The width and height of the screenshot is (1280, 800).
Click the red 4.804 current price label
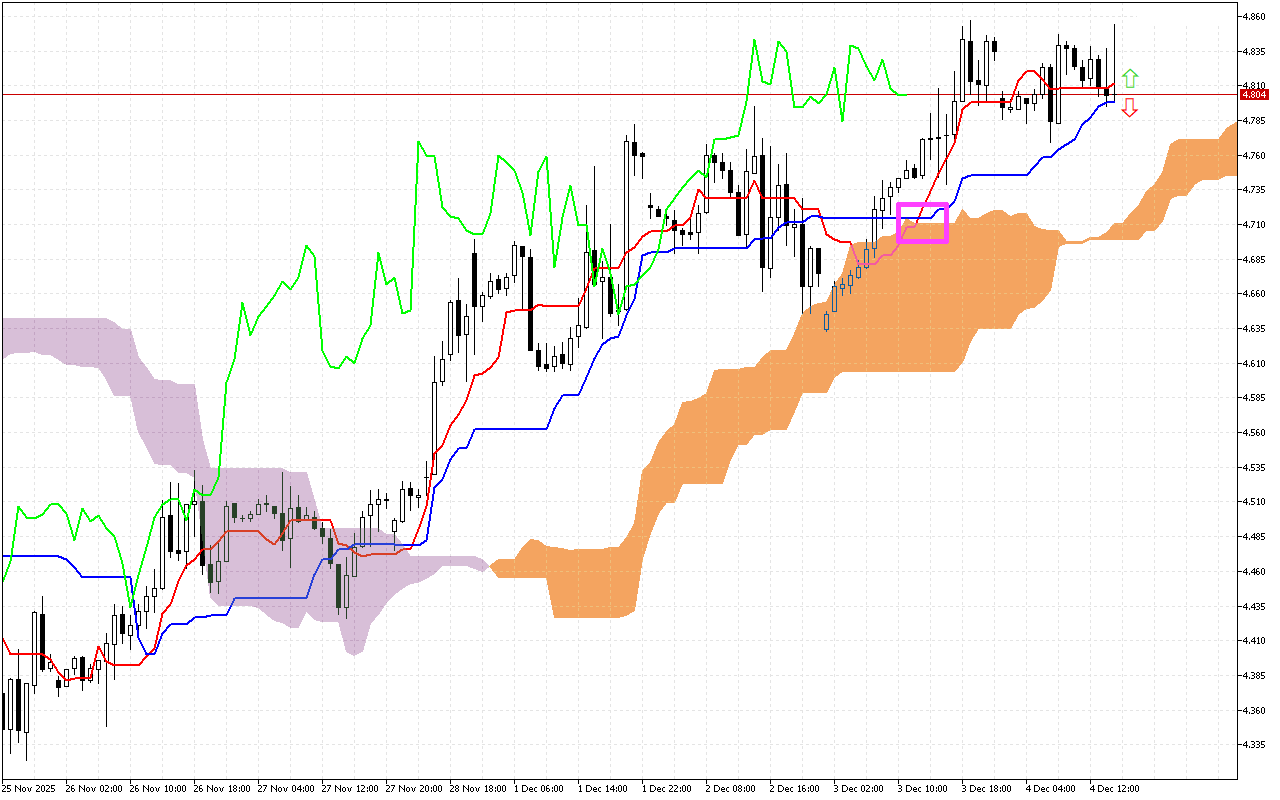pos(1253,95)
